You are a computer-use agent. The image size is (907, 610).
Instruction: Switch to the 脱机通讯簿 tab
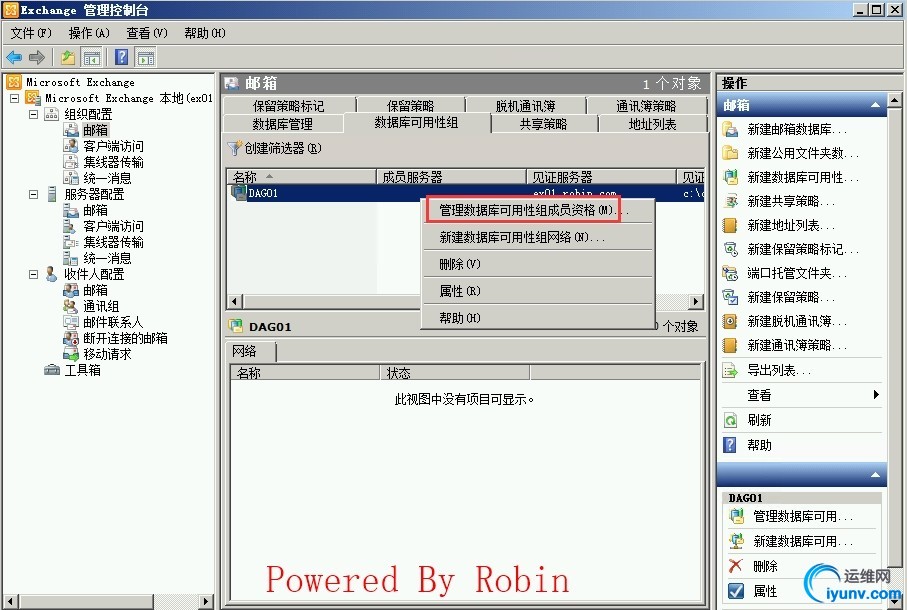526,106
